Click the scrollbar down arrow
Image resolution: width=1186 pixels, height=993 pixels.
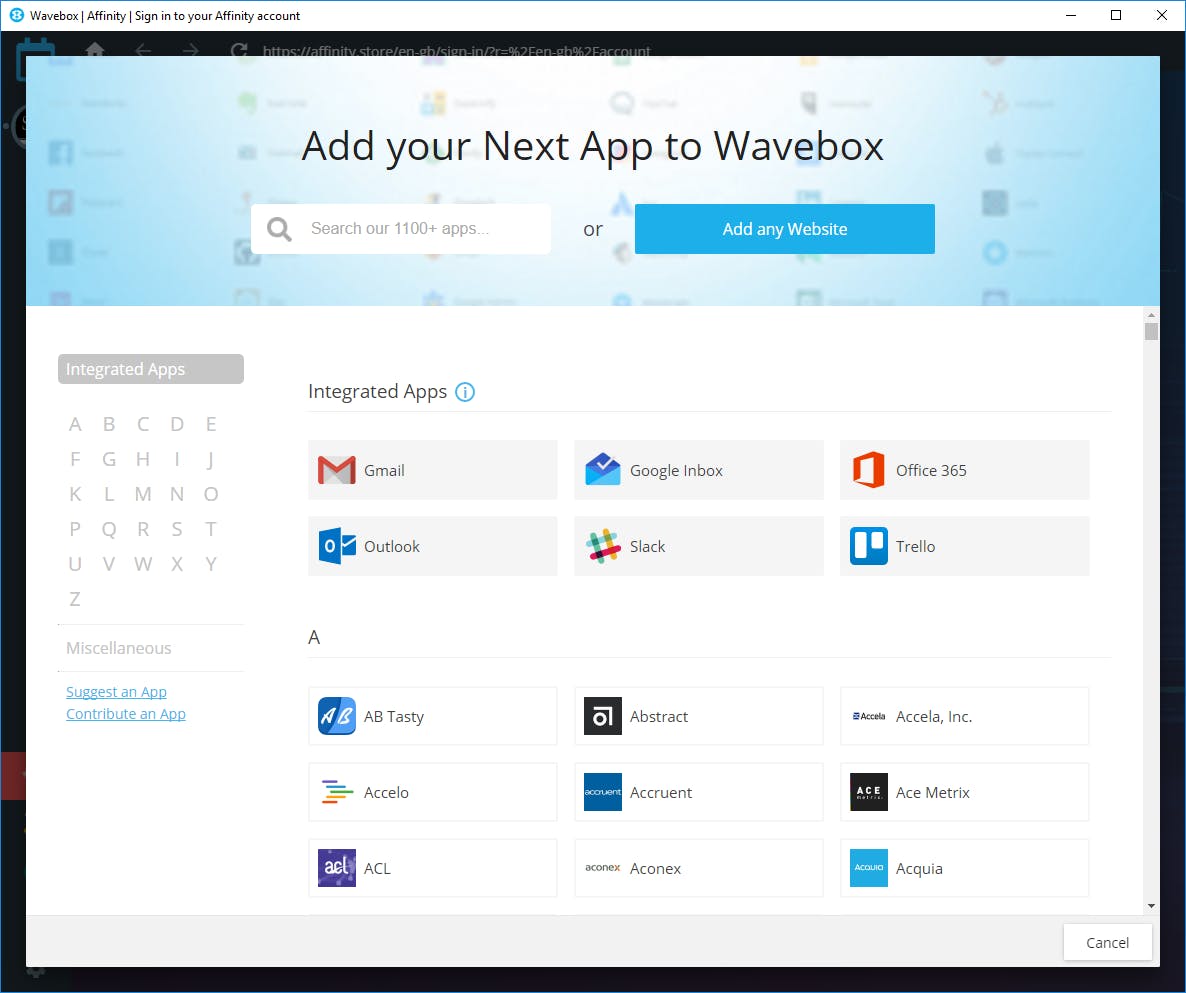click(x=1151, y=905)
